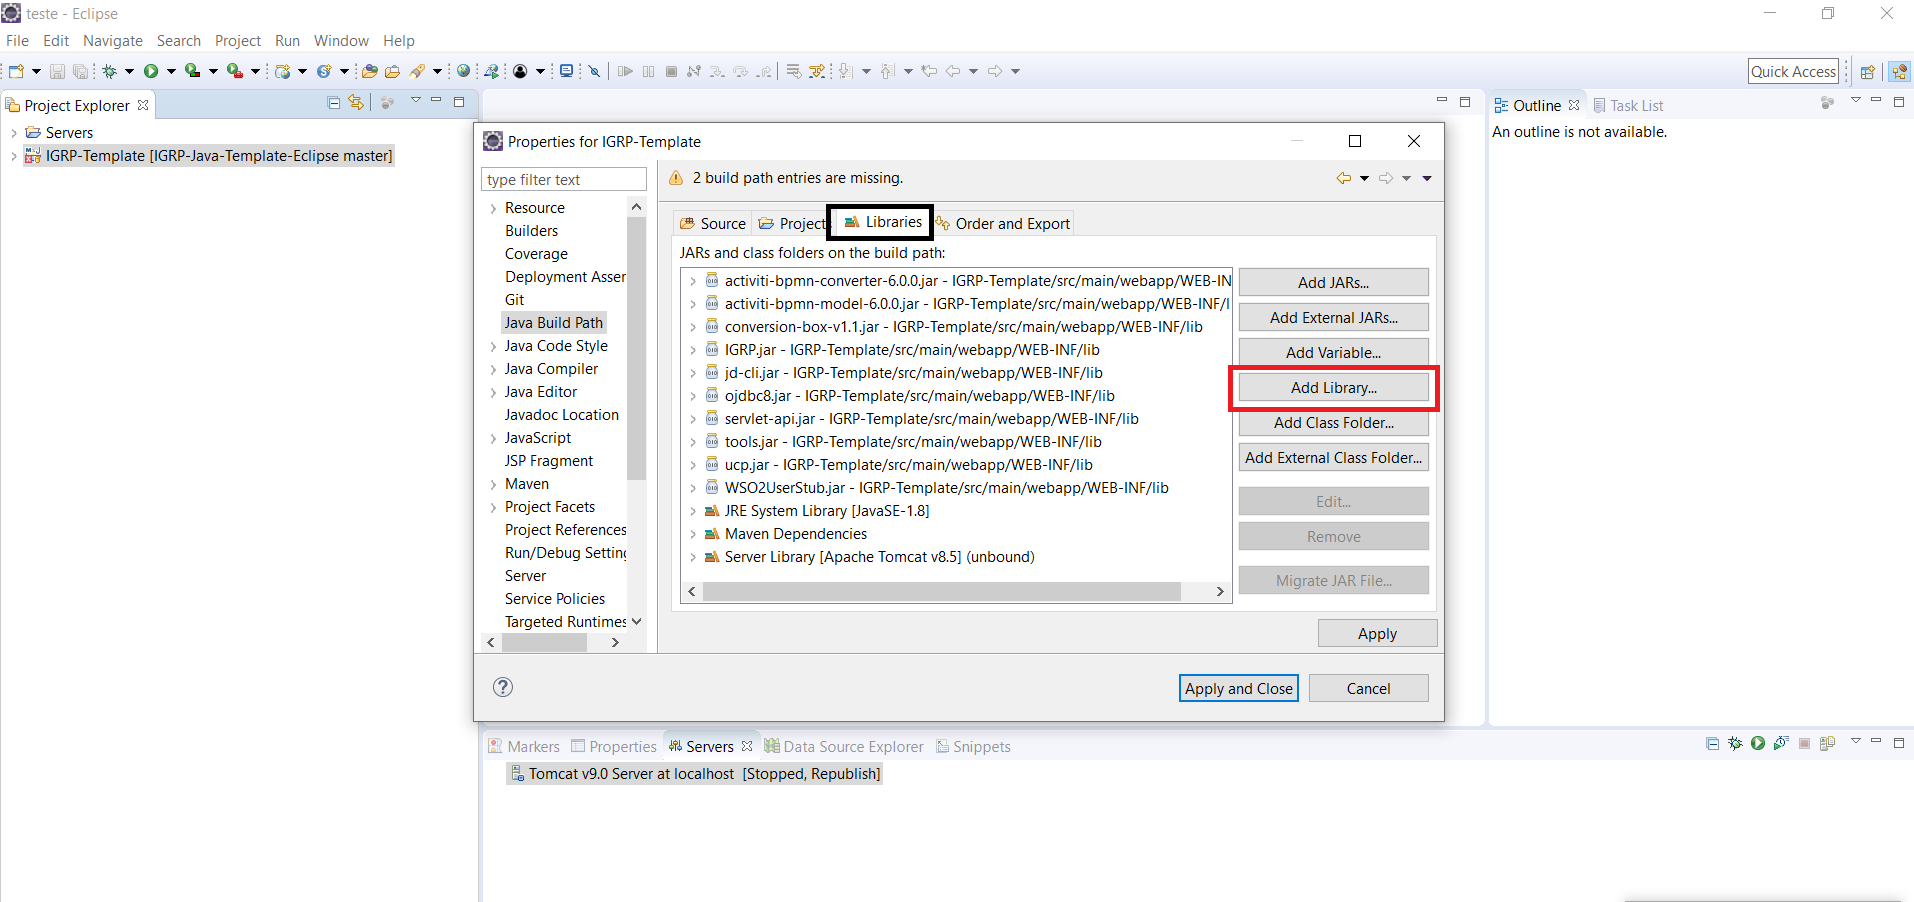The width and height of the screenshot is (1914, 902).
Task: Expand JRE System Library entry
Action: coord(693,511)
